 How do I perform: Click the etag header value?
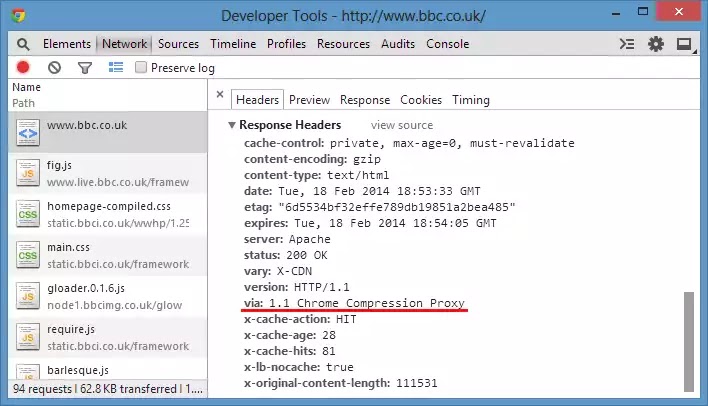coord(397,207)
